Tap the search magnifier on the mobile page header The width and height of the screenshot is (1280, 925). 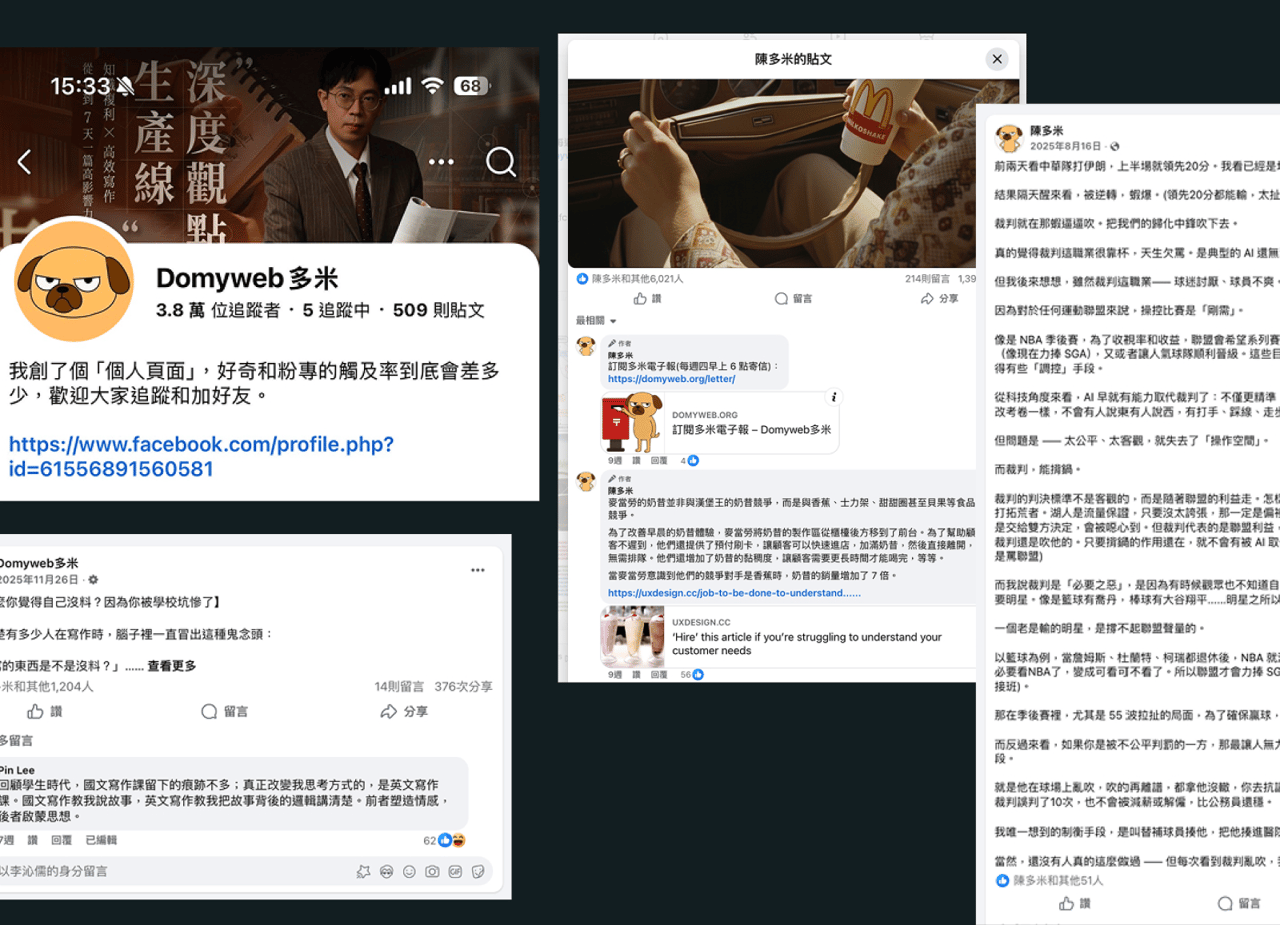point(500,161)
